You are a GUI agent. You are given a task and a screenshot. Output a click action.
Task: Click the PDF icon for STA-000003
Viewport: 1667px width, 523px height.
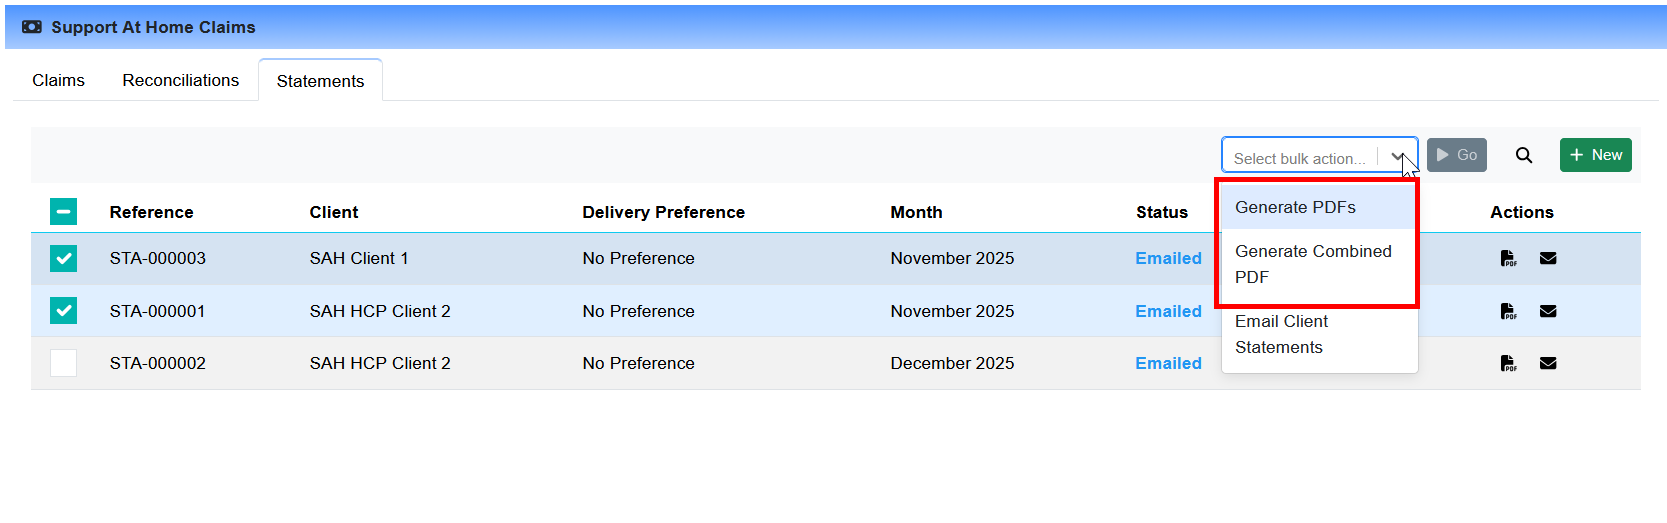pos(1508,258)
